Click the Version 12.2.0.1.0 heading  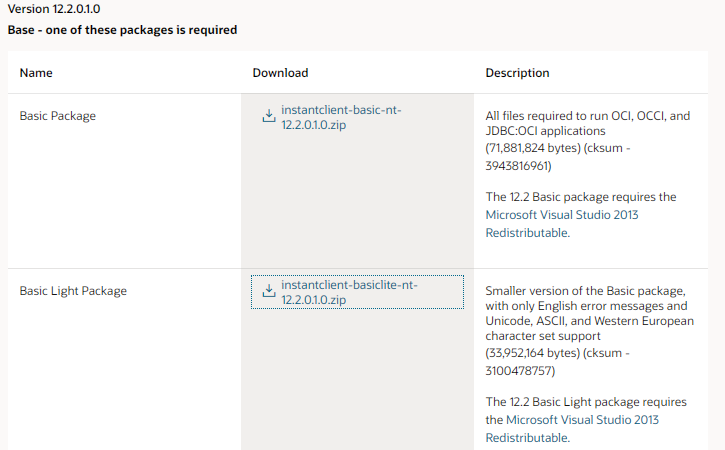(54, 9)
